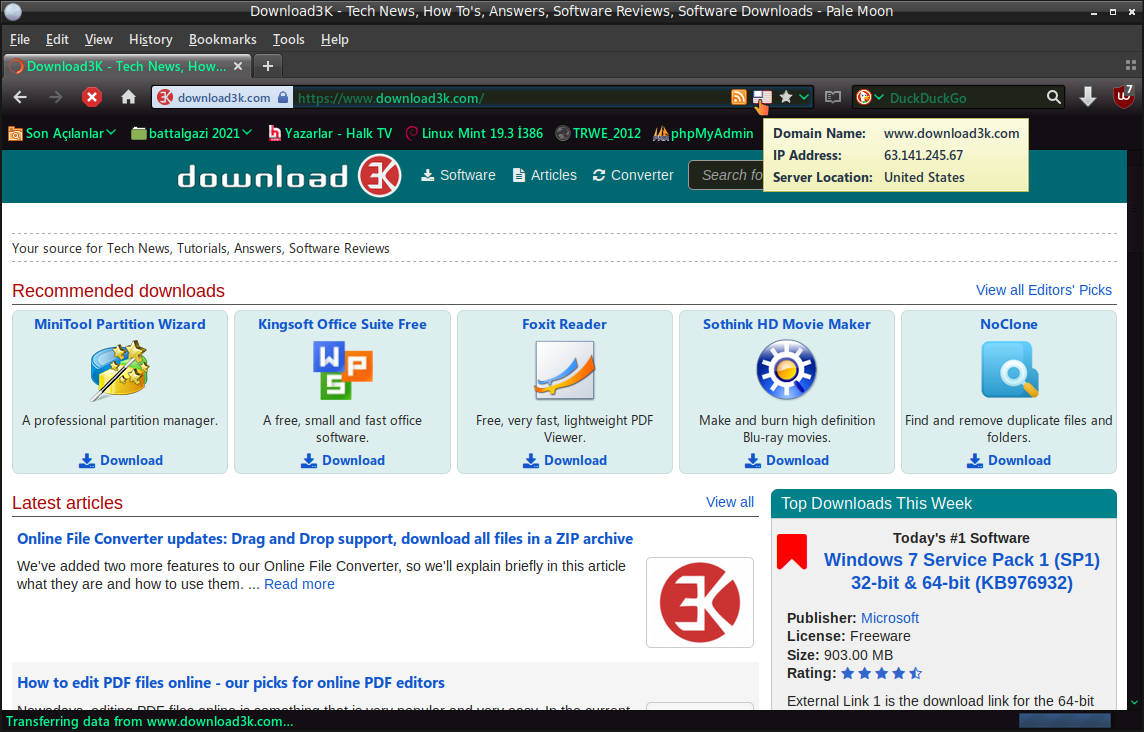Click the Pale Moon window menu icon
This screenshot has height=732, width=1144.
point(12,11)
